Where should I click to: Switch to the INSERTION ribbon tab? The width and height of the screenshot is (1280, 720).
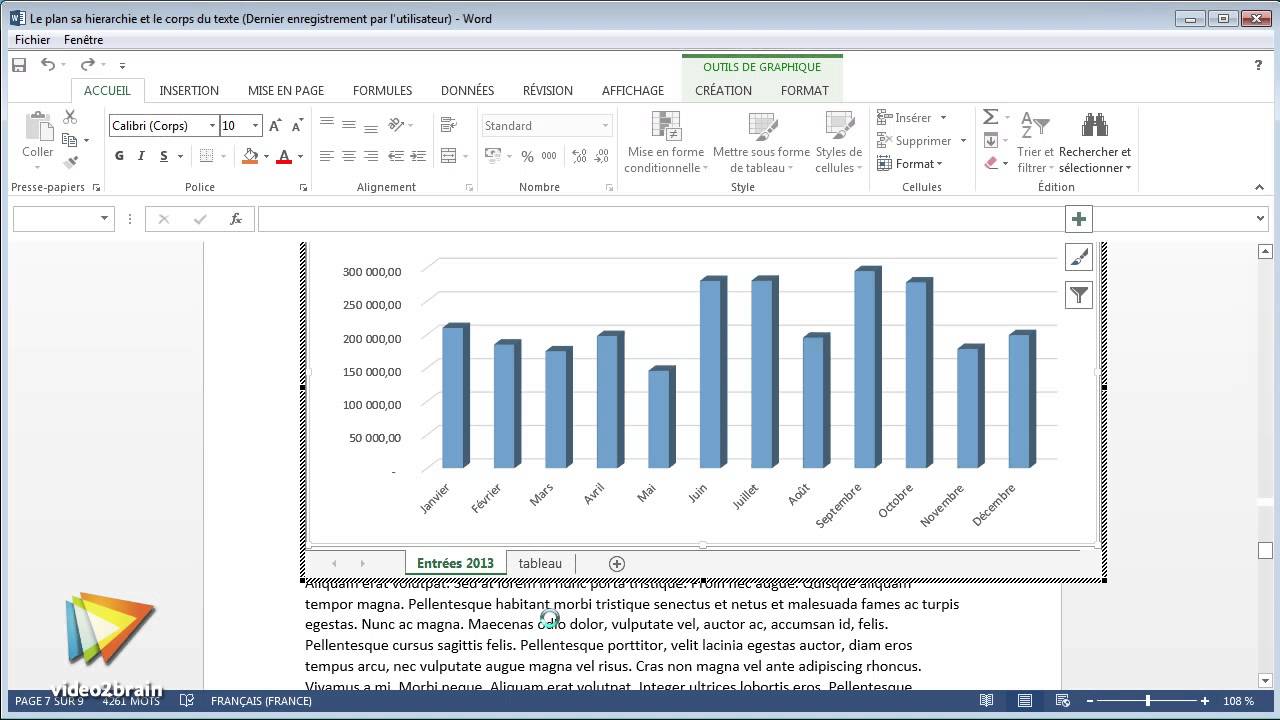pyautogui.click(x=189, y=90)
